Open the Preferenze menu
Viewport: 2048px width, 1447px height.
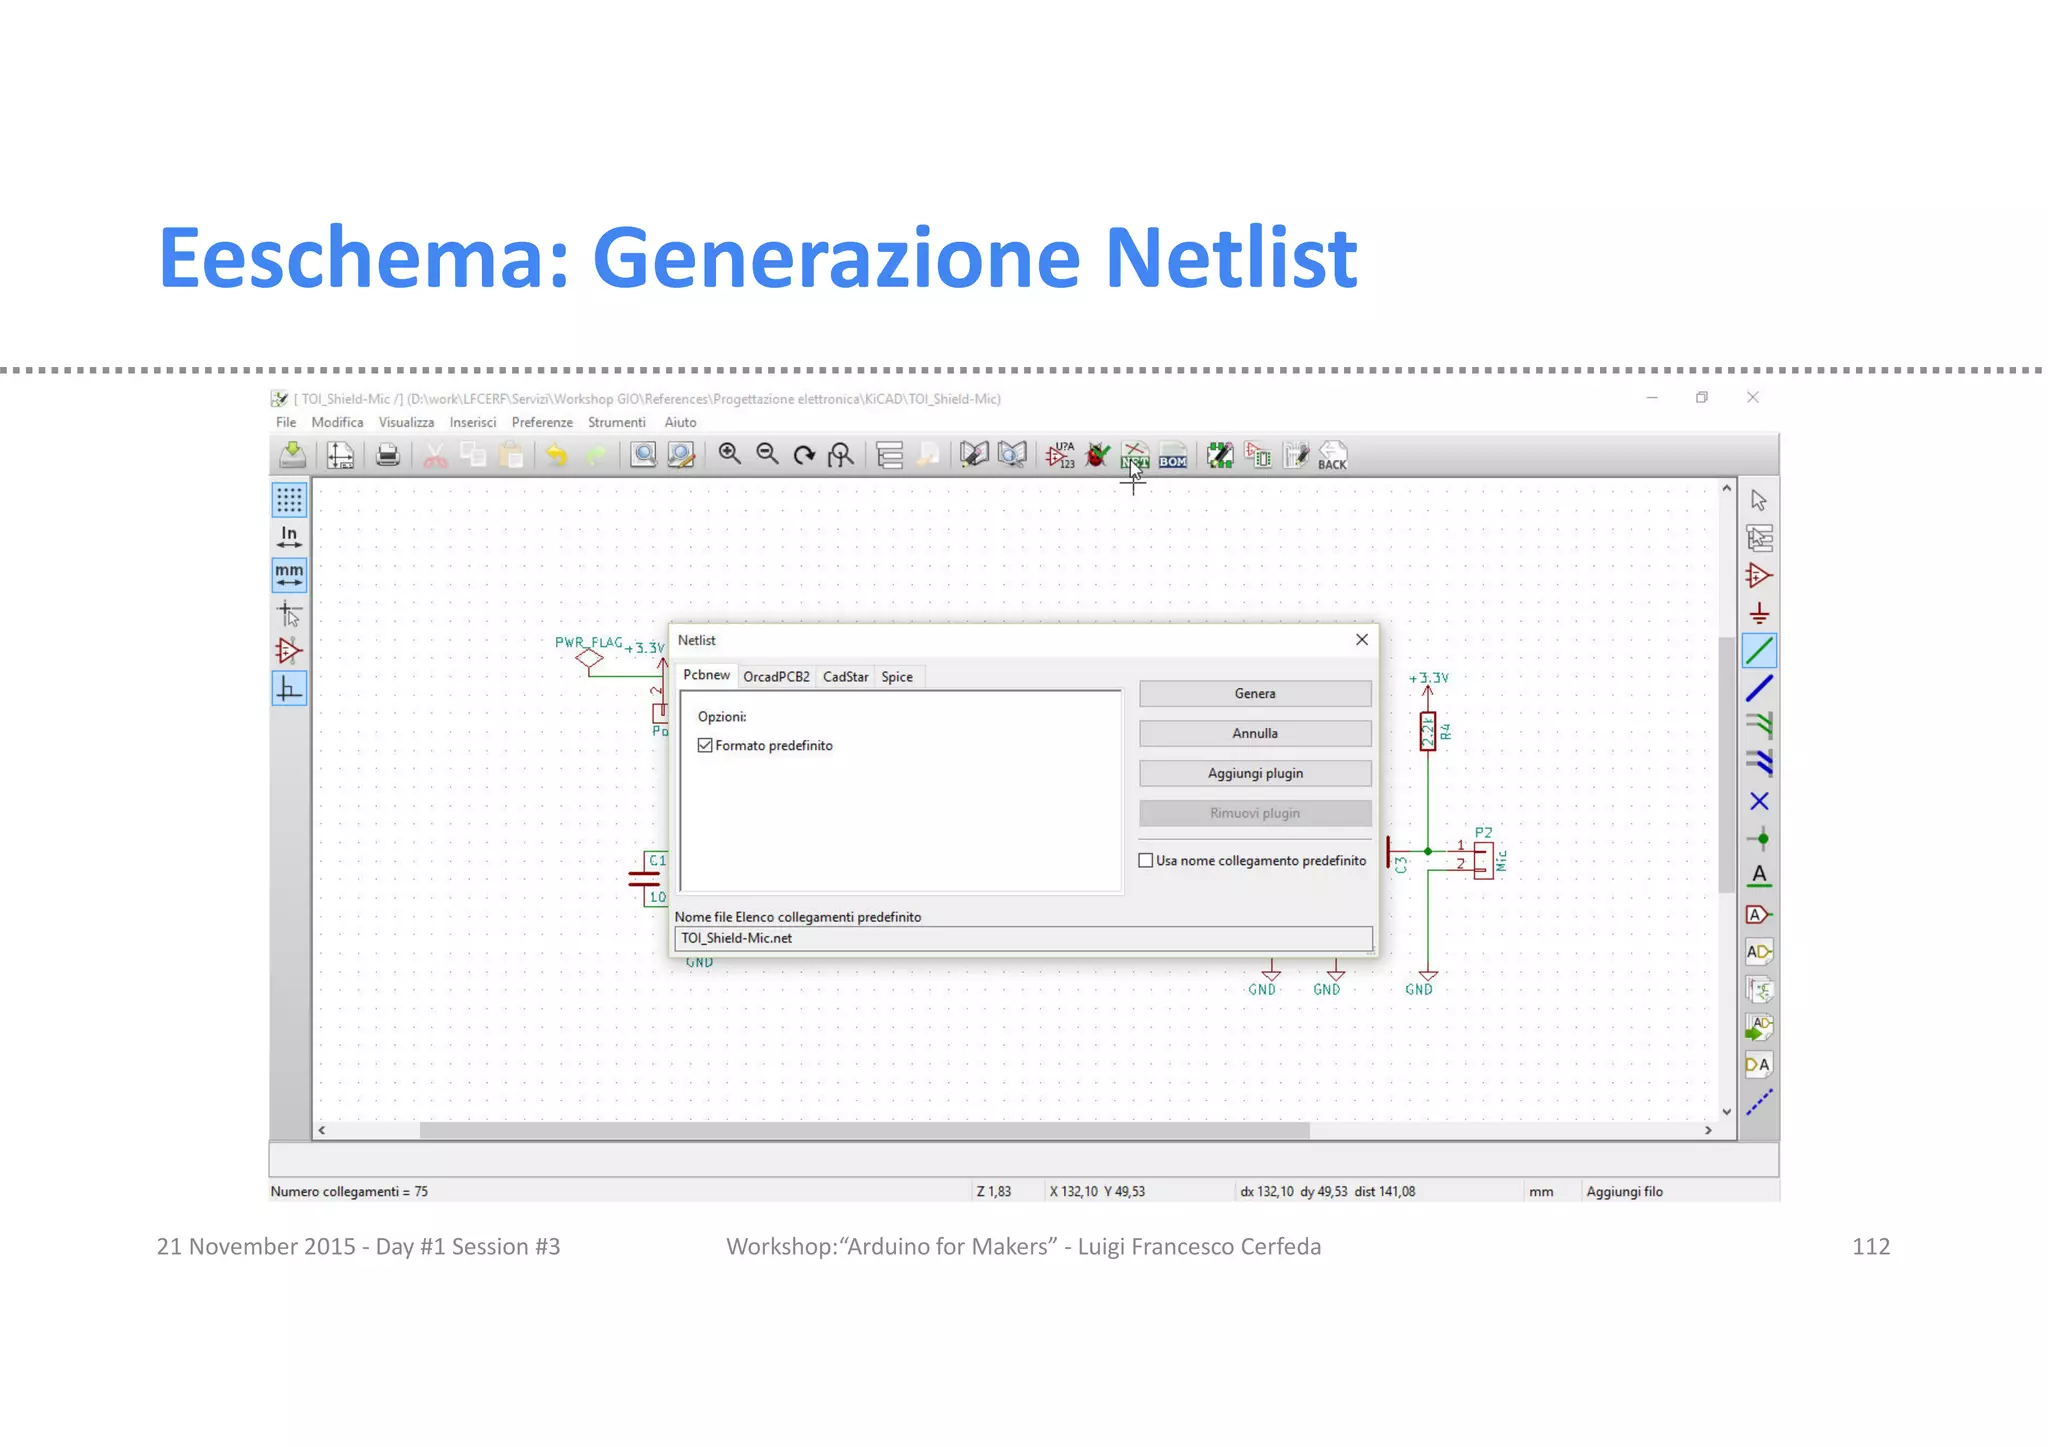(x=542, y=423)
